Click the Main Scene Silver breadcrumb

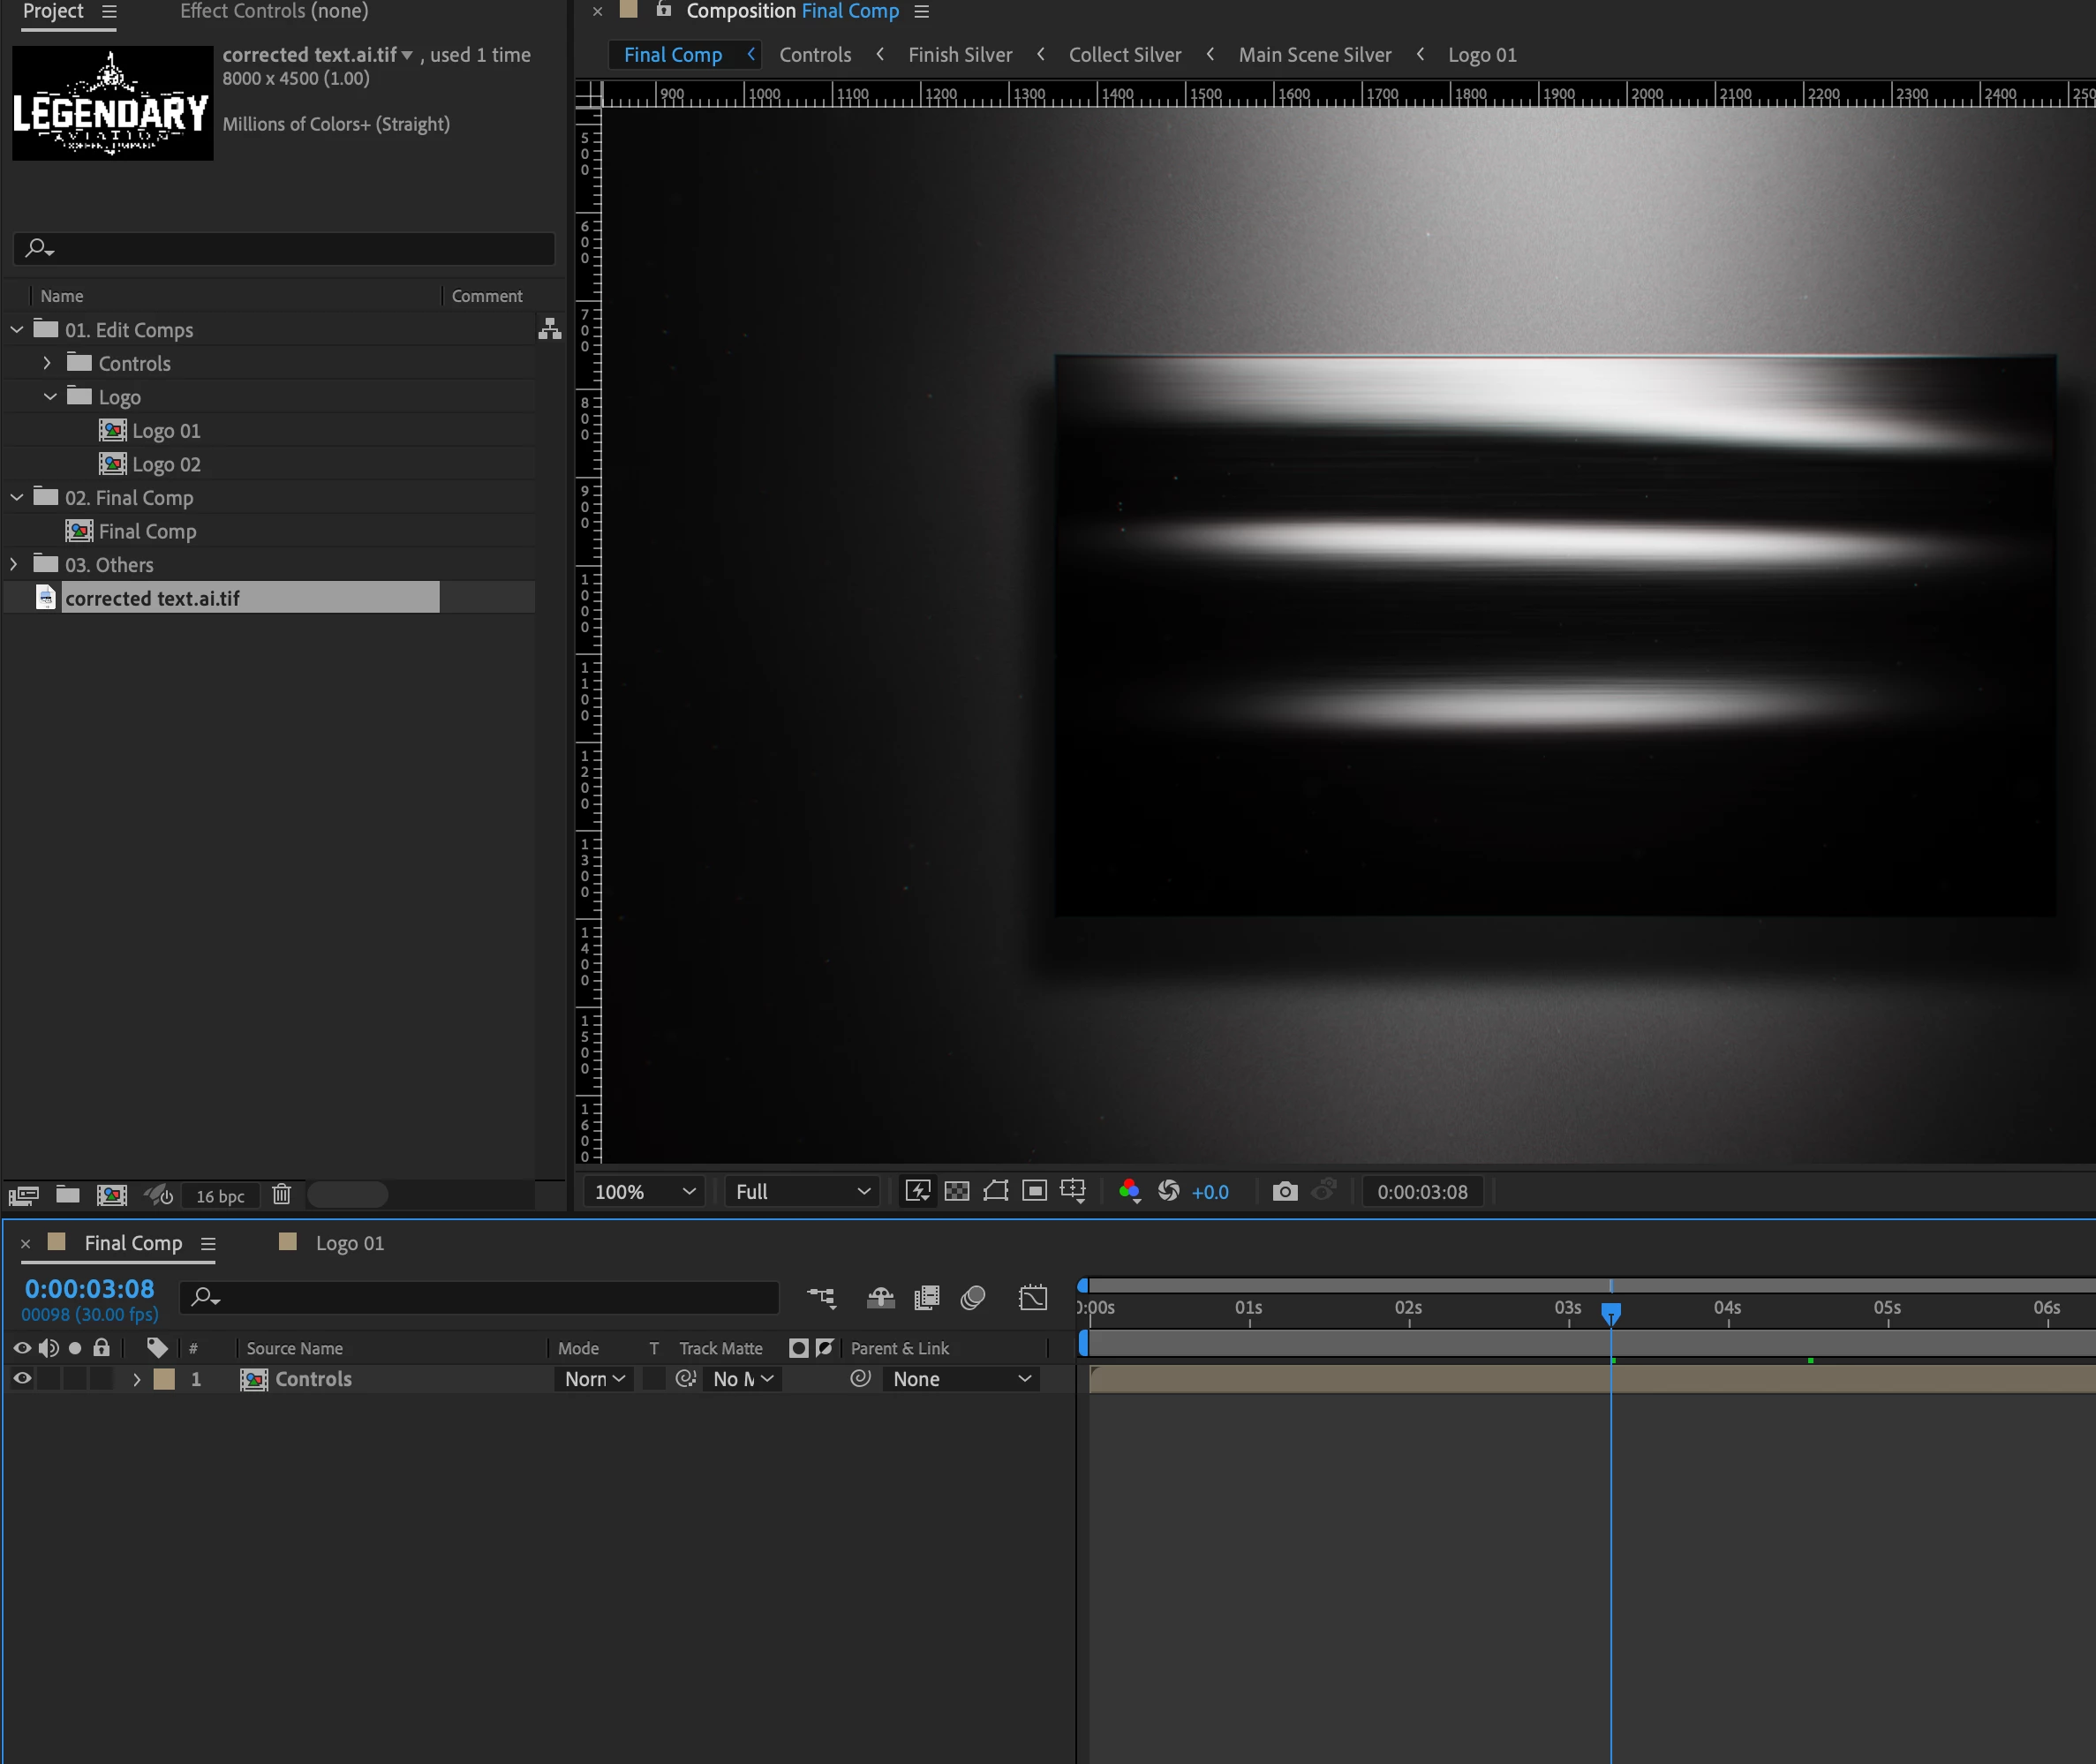1314,55
